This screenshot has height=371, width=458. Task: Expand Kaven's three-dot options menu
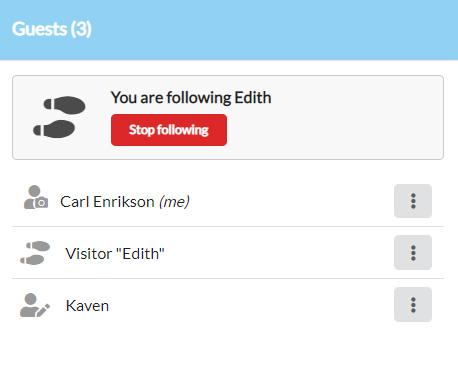(x=413, y=304)
